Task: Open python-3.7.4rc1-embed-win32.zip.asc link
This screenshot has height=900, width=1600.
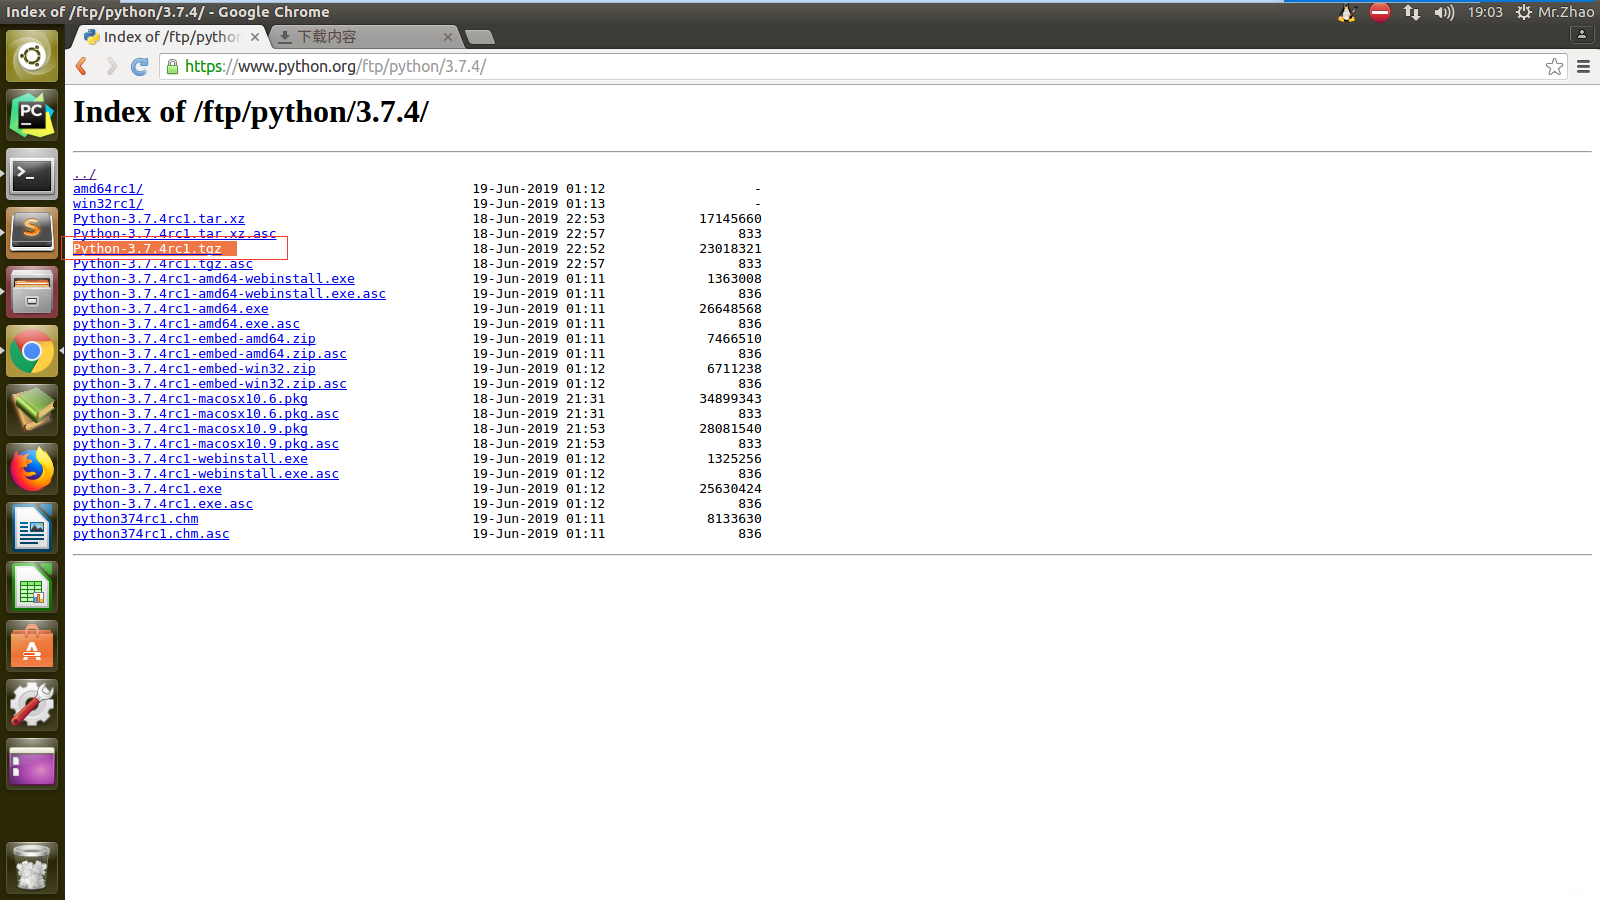Action: (210, 384)
